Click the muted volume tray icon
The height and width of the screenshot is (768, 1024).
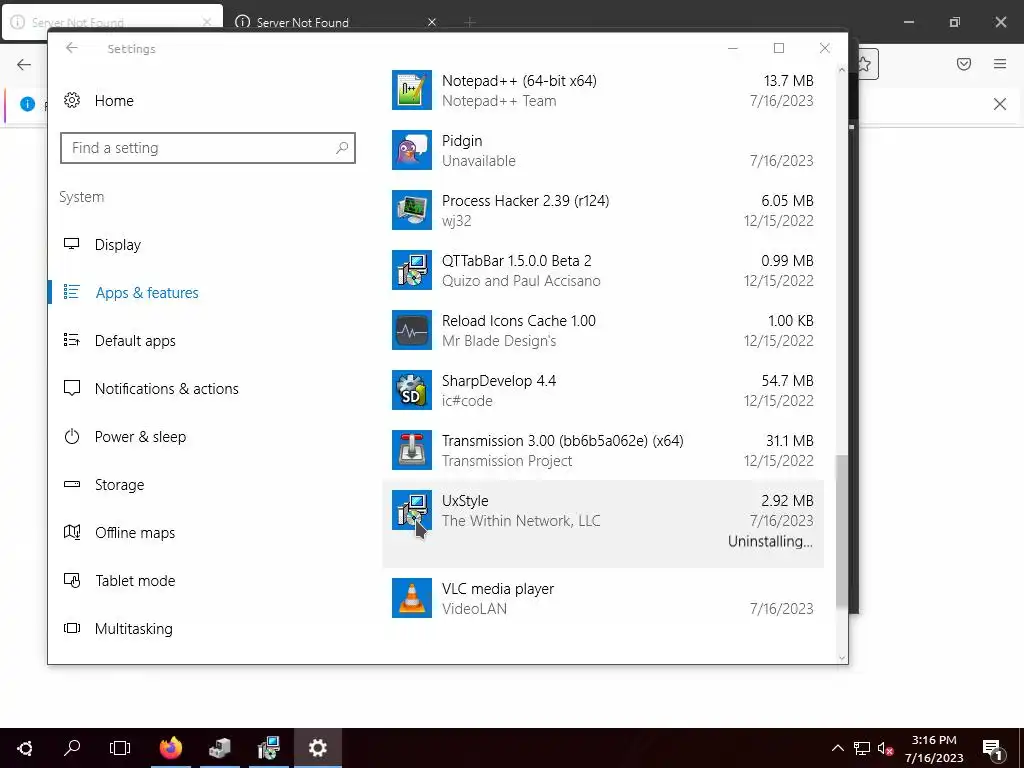click(x=886, y=748)
